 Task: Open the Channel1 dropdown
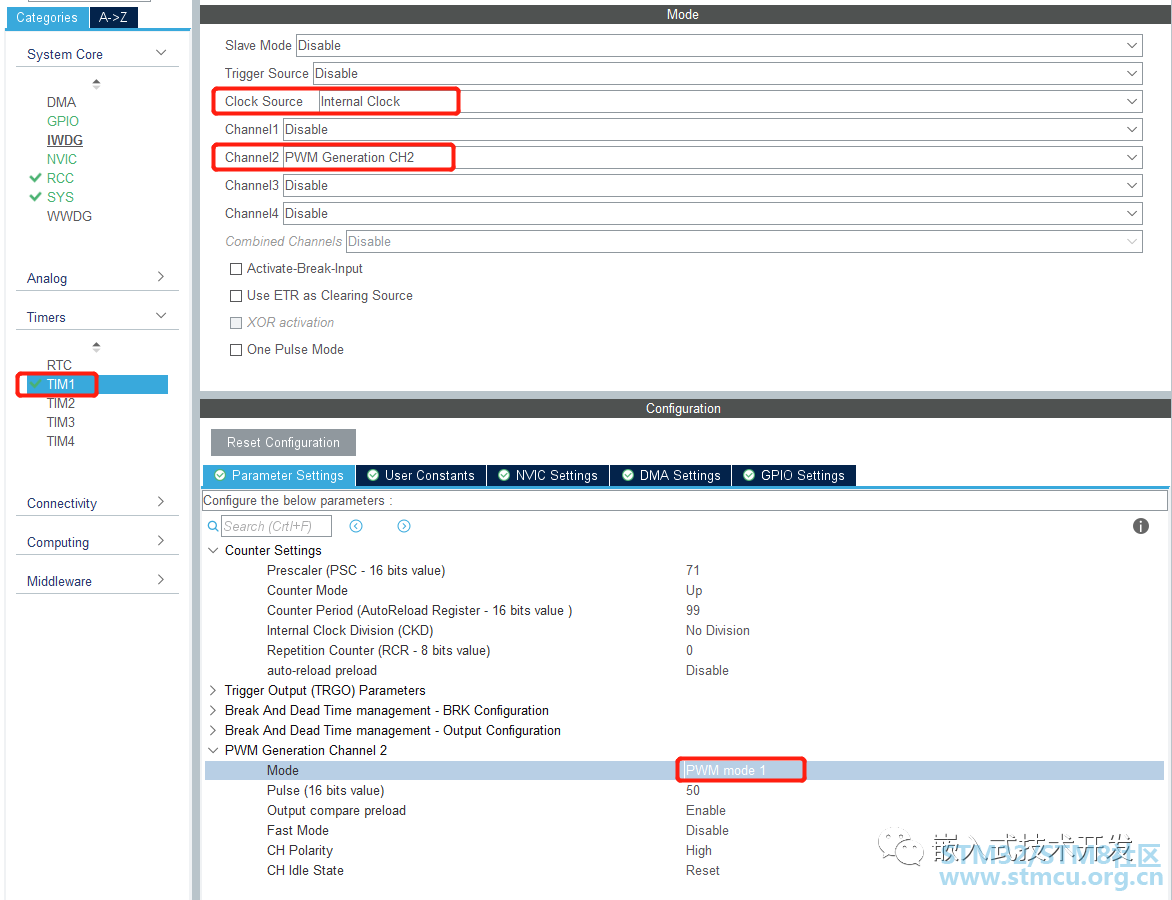coord(712,129)
